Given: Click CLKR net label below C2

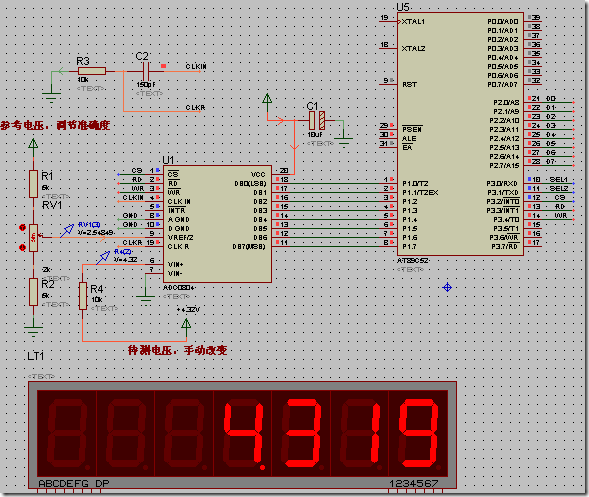Looking at the screenshot, I should pos(195,108).
